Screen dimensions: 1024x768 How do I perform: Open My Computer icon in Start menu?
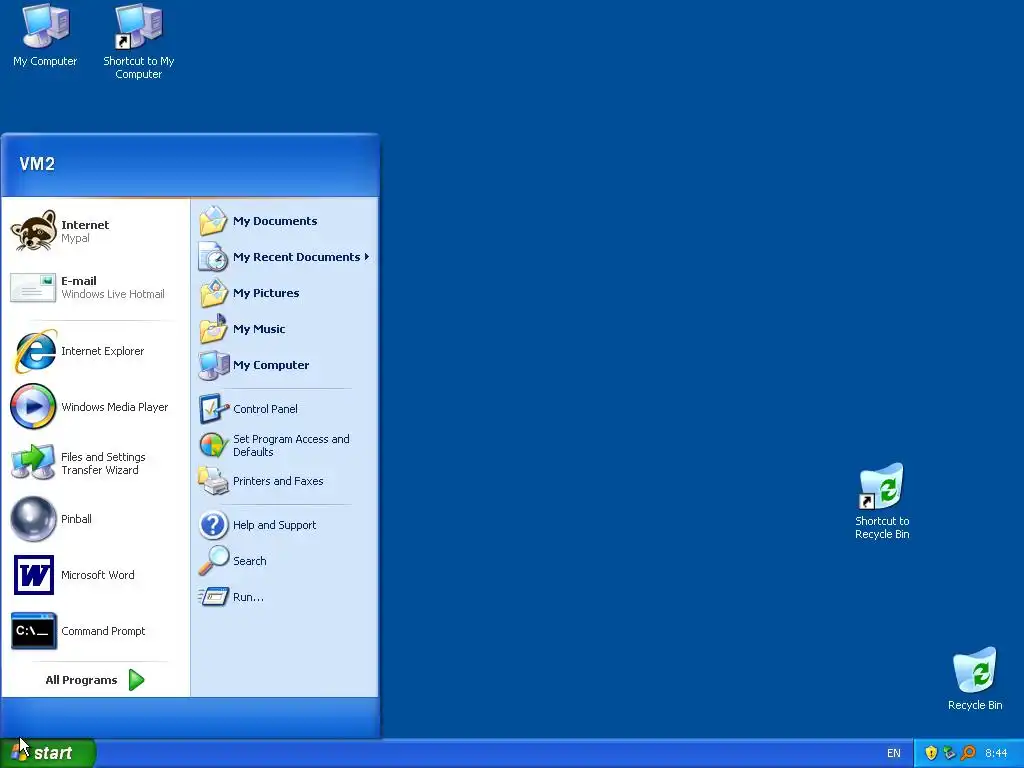[x=214, y=365]
